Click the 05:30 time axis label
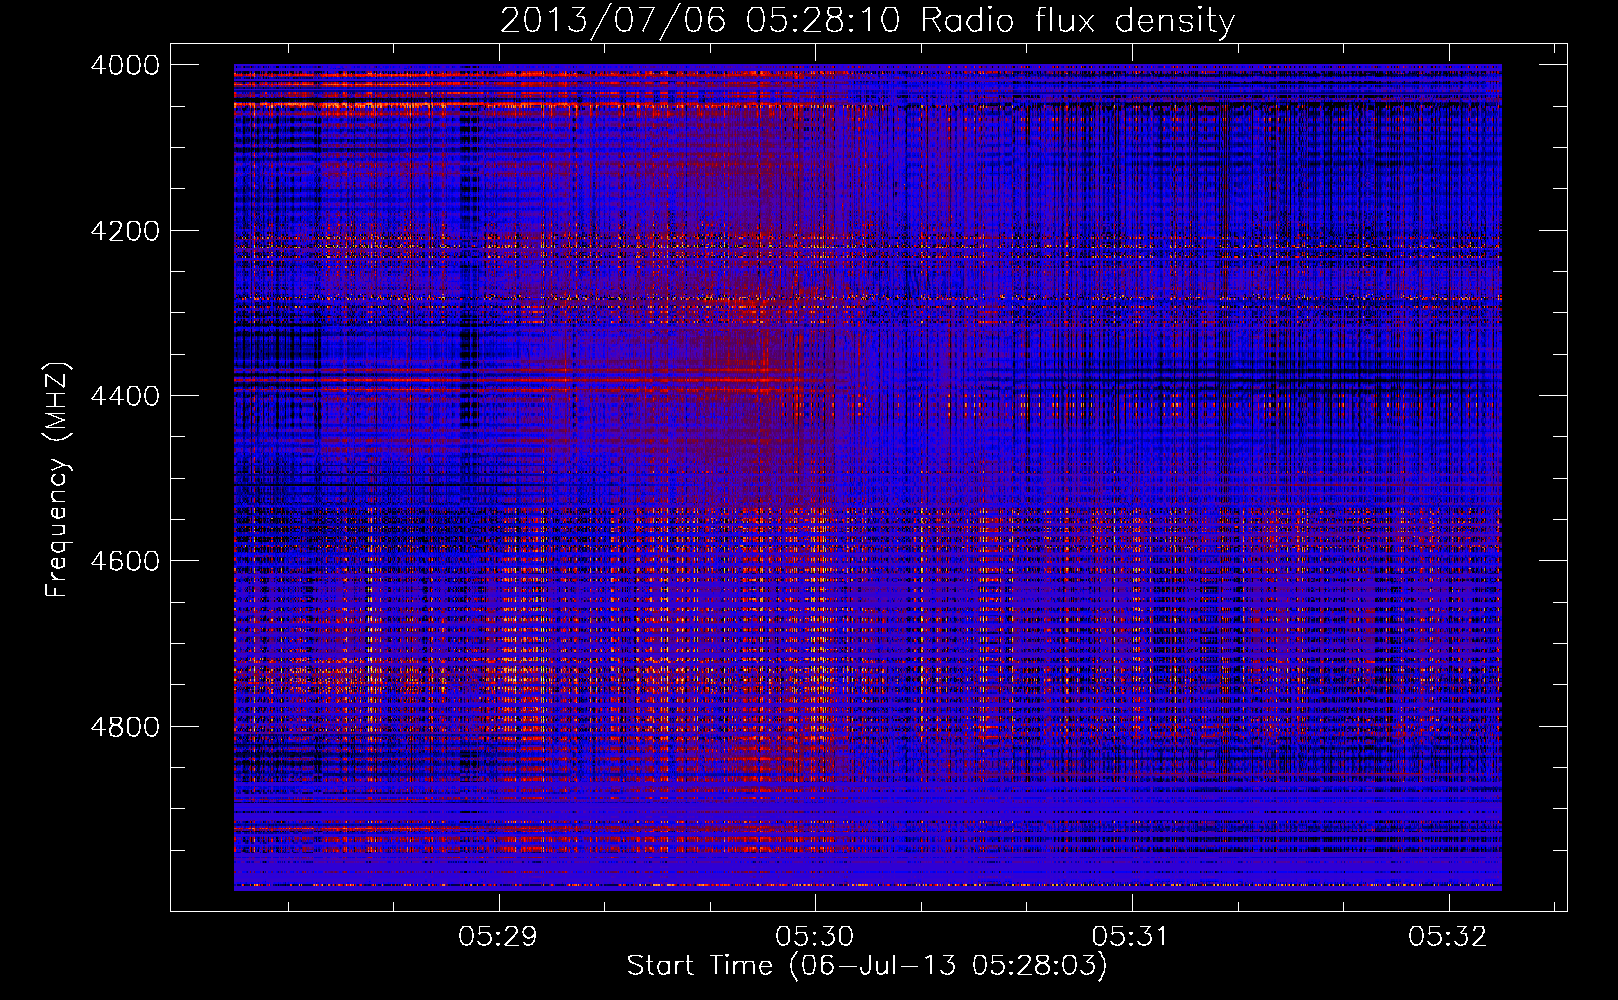The image size is (1618, 1000). (x=815, y=936)
